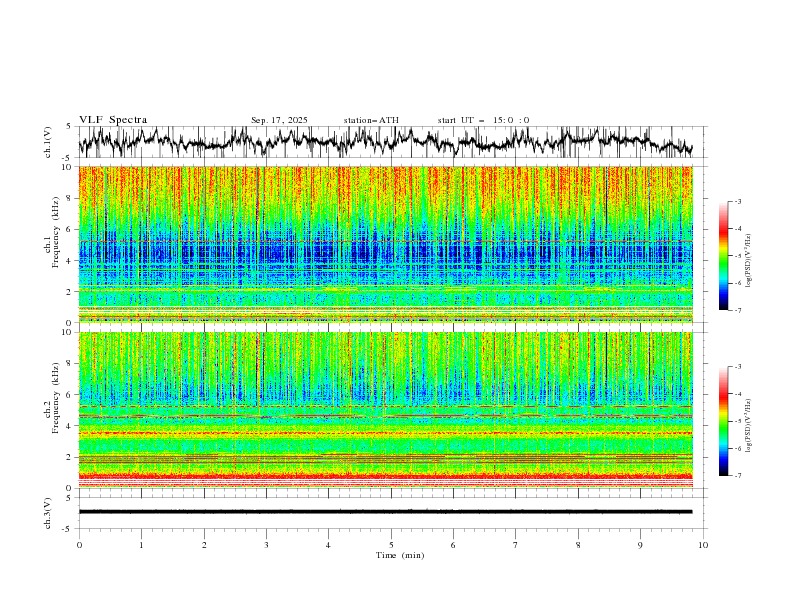Click the station=ATH label

tap(371, 120)
